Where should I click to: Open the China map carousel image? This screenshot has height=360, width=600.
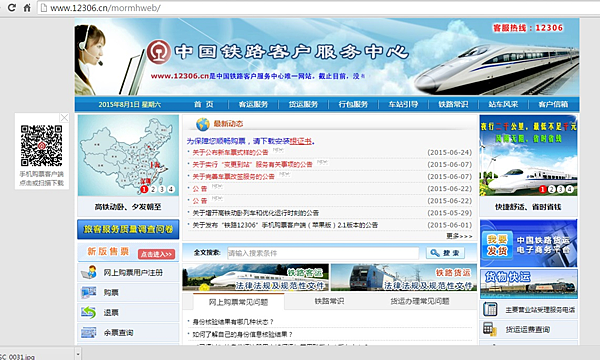click(x=128, y=155)
